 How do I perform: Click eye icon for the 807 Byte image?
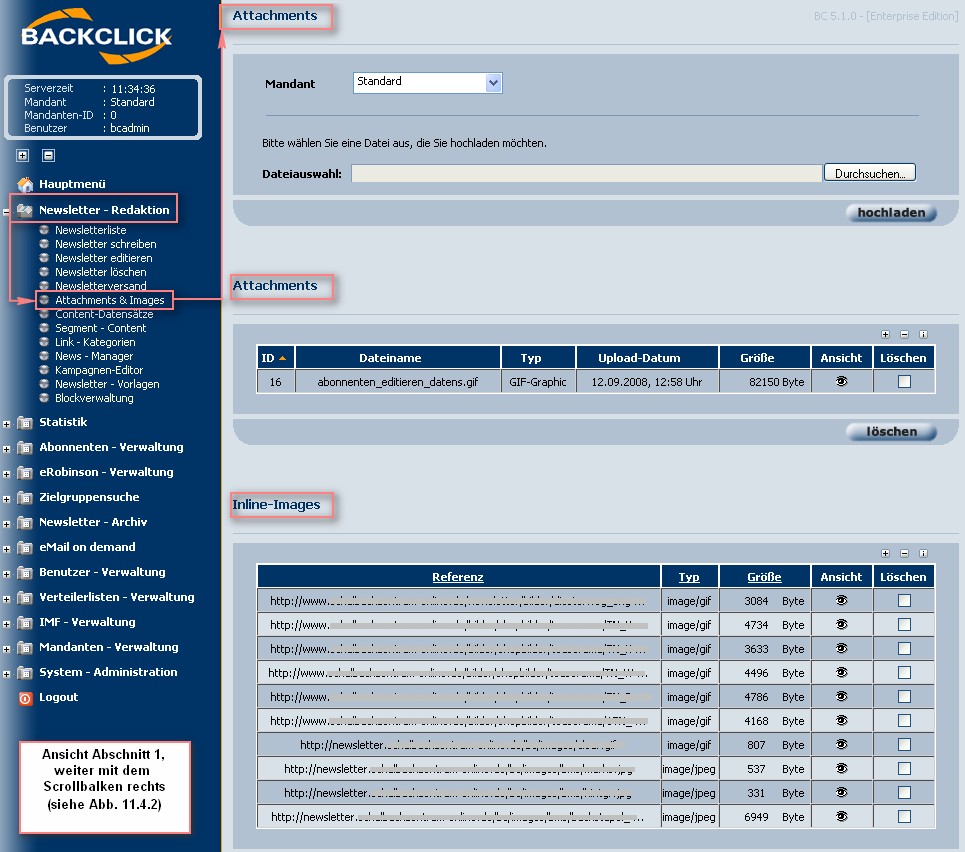click(841, 745)
